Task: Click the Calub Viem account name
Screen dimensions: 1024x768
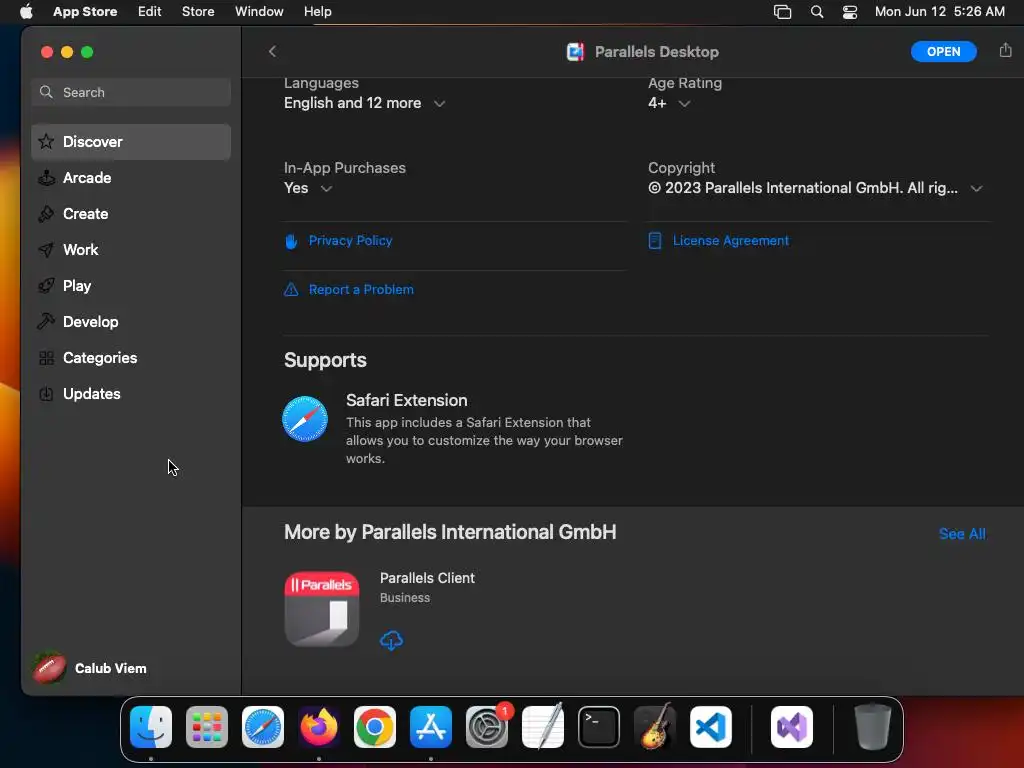Action: tap(110, 668)
